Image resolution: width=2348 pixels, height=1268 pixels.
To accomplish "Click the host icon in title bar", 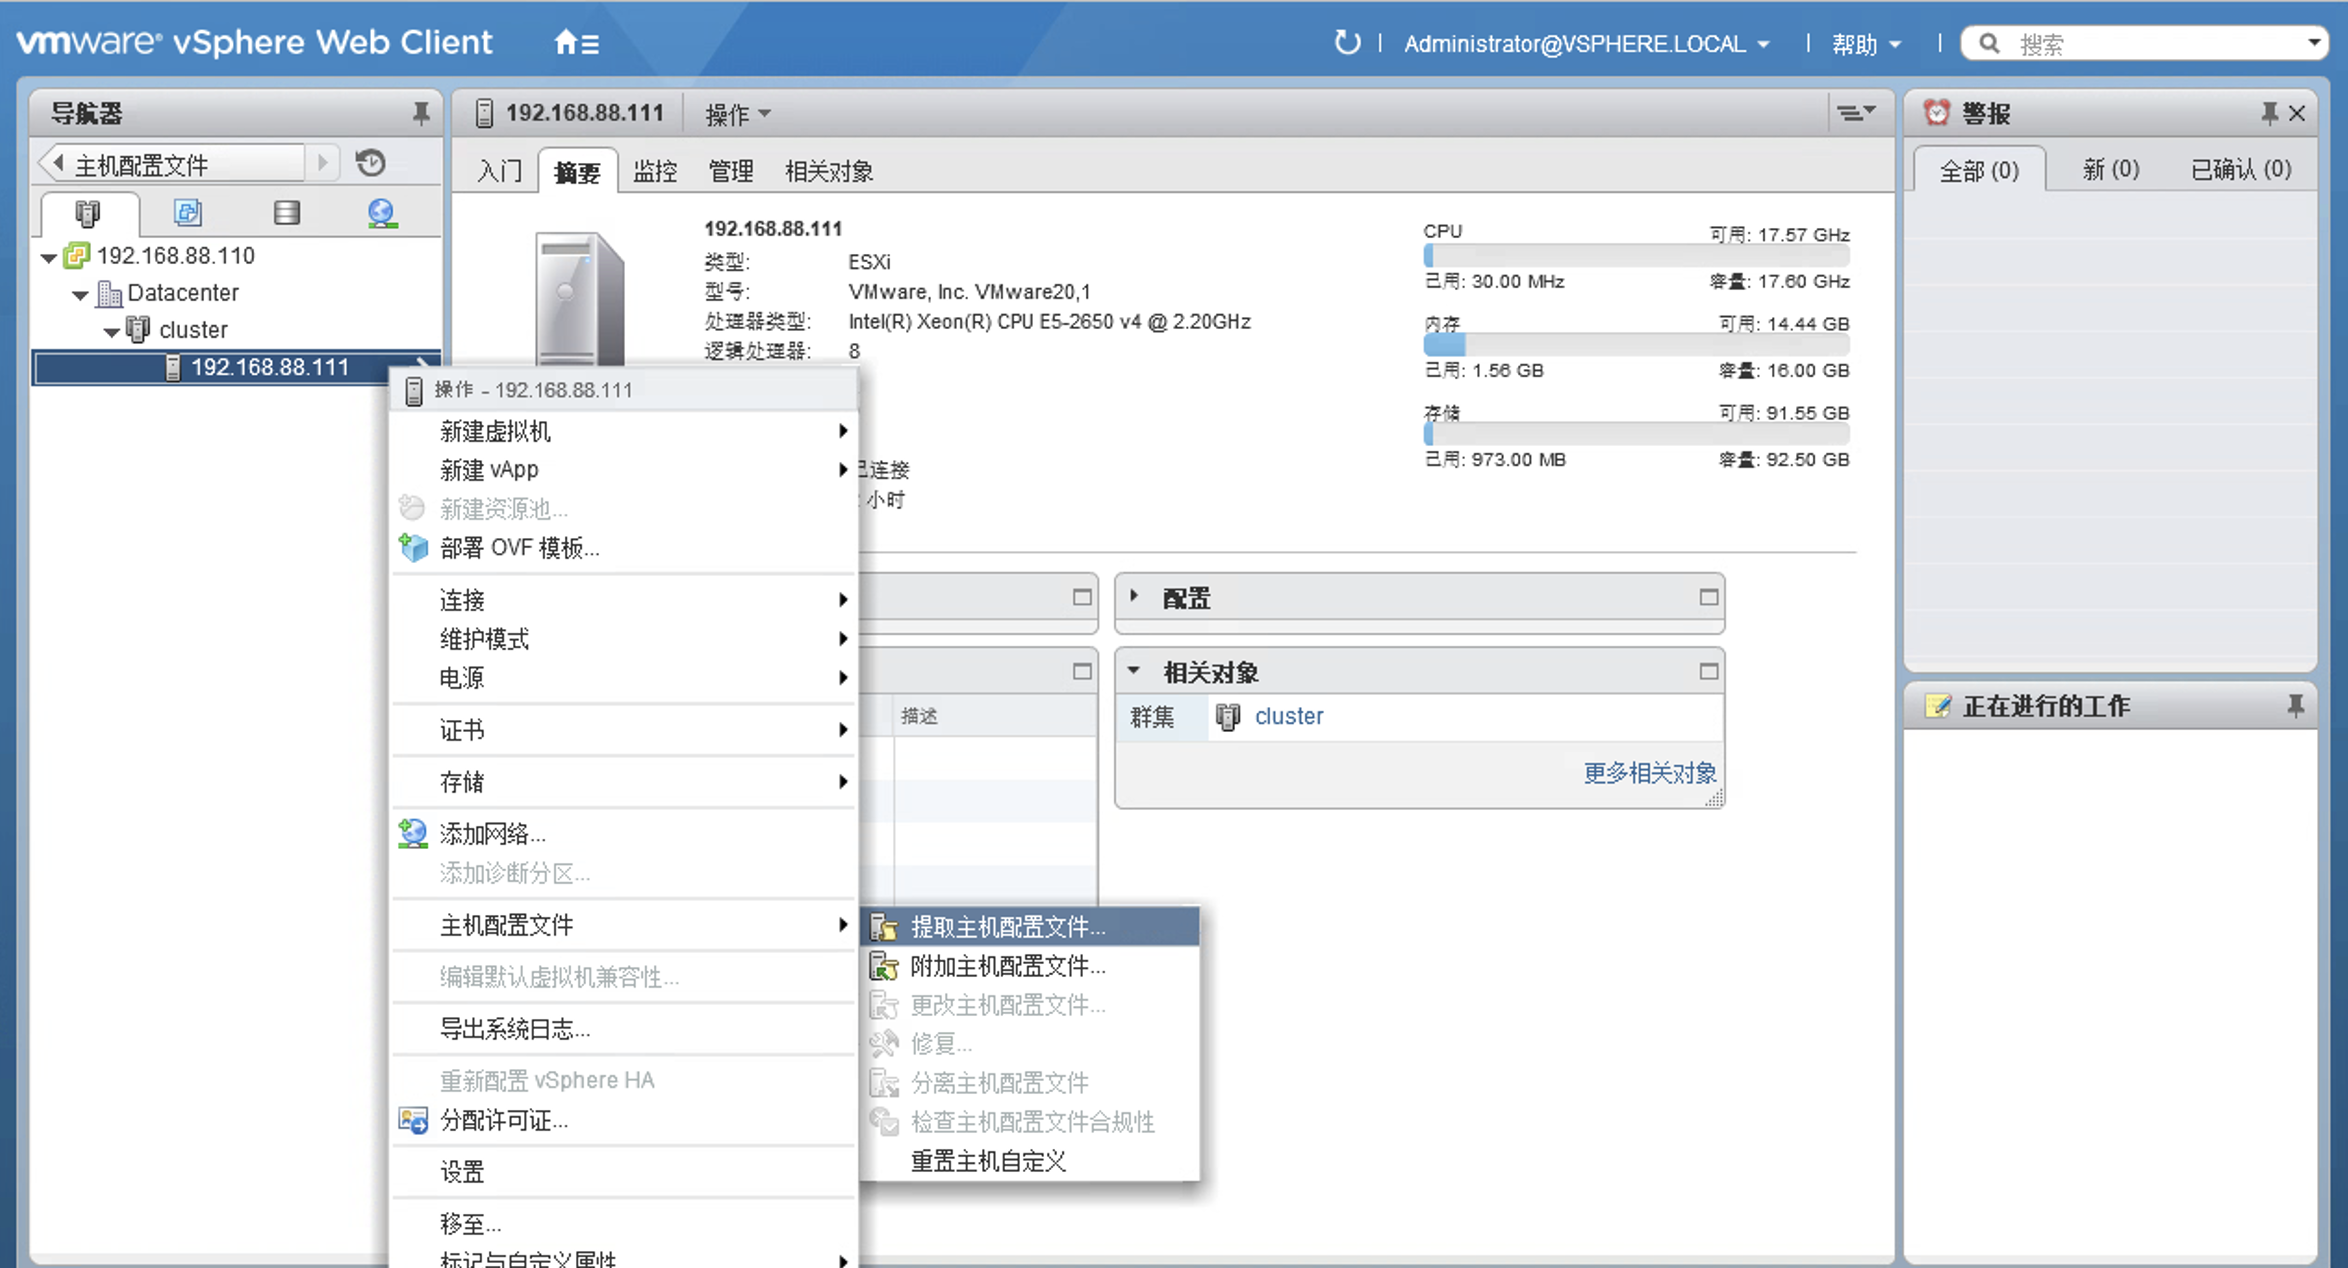I will point(484,113).
